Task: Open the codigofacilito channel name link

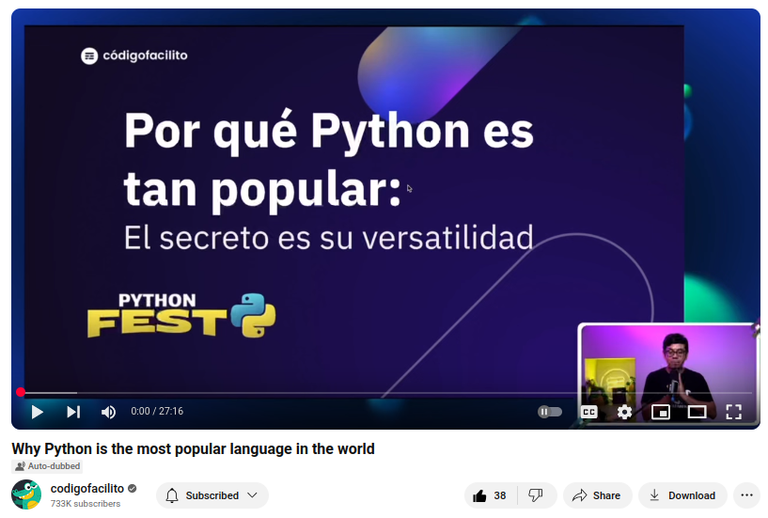Action: pos(87,488)
